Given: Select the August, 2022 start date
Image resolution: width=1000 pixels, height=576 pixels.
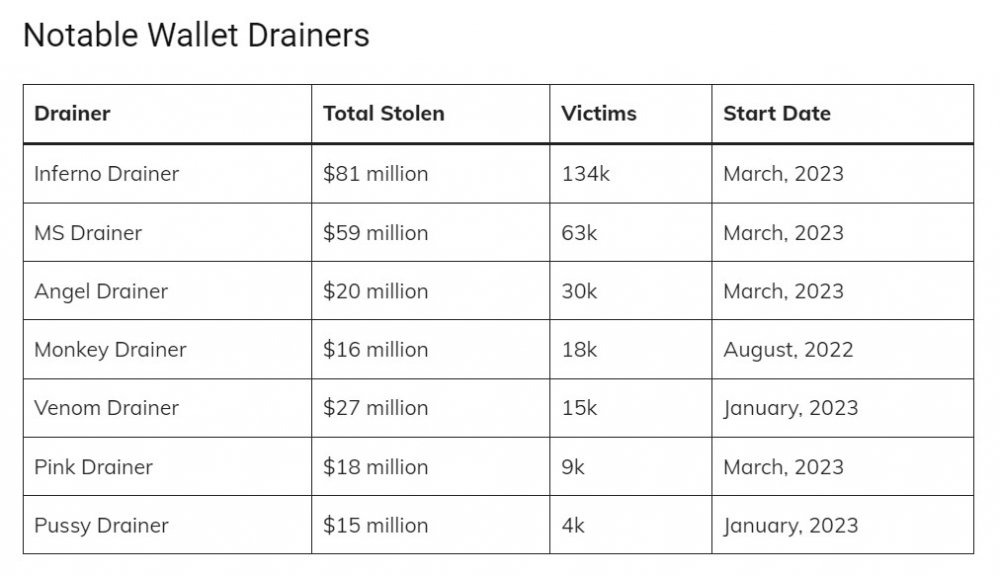Looking at the screenshot, I should click(788, 350).
